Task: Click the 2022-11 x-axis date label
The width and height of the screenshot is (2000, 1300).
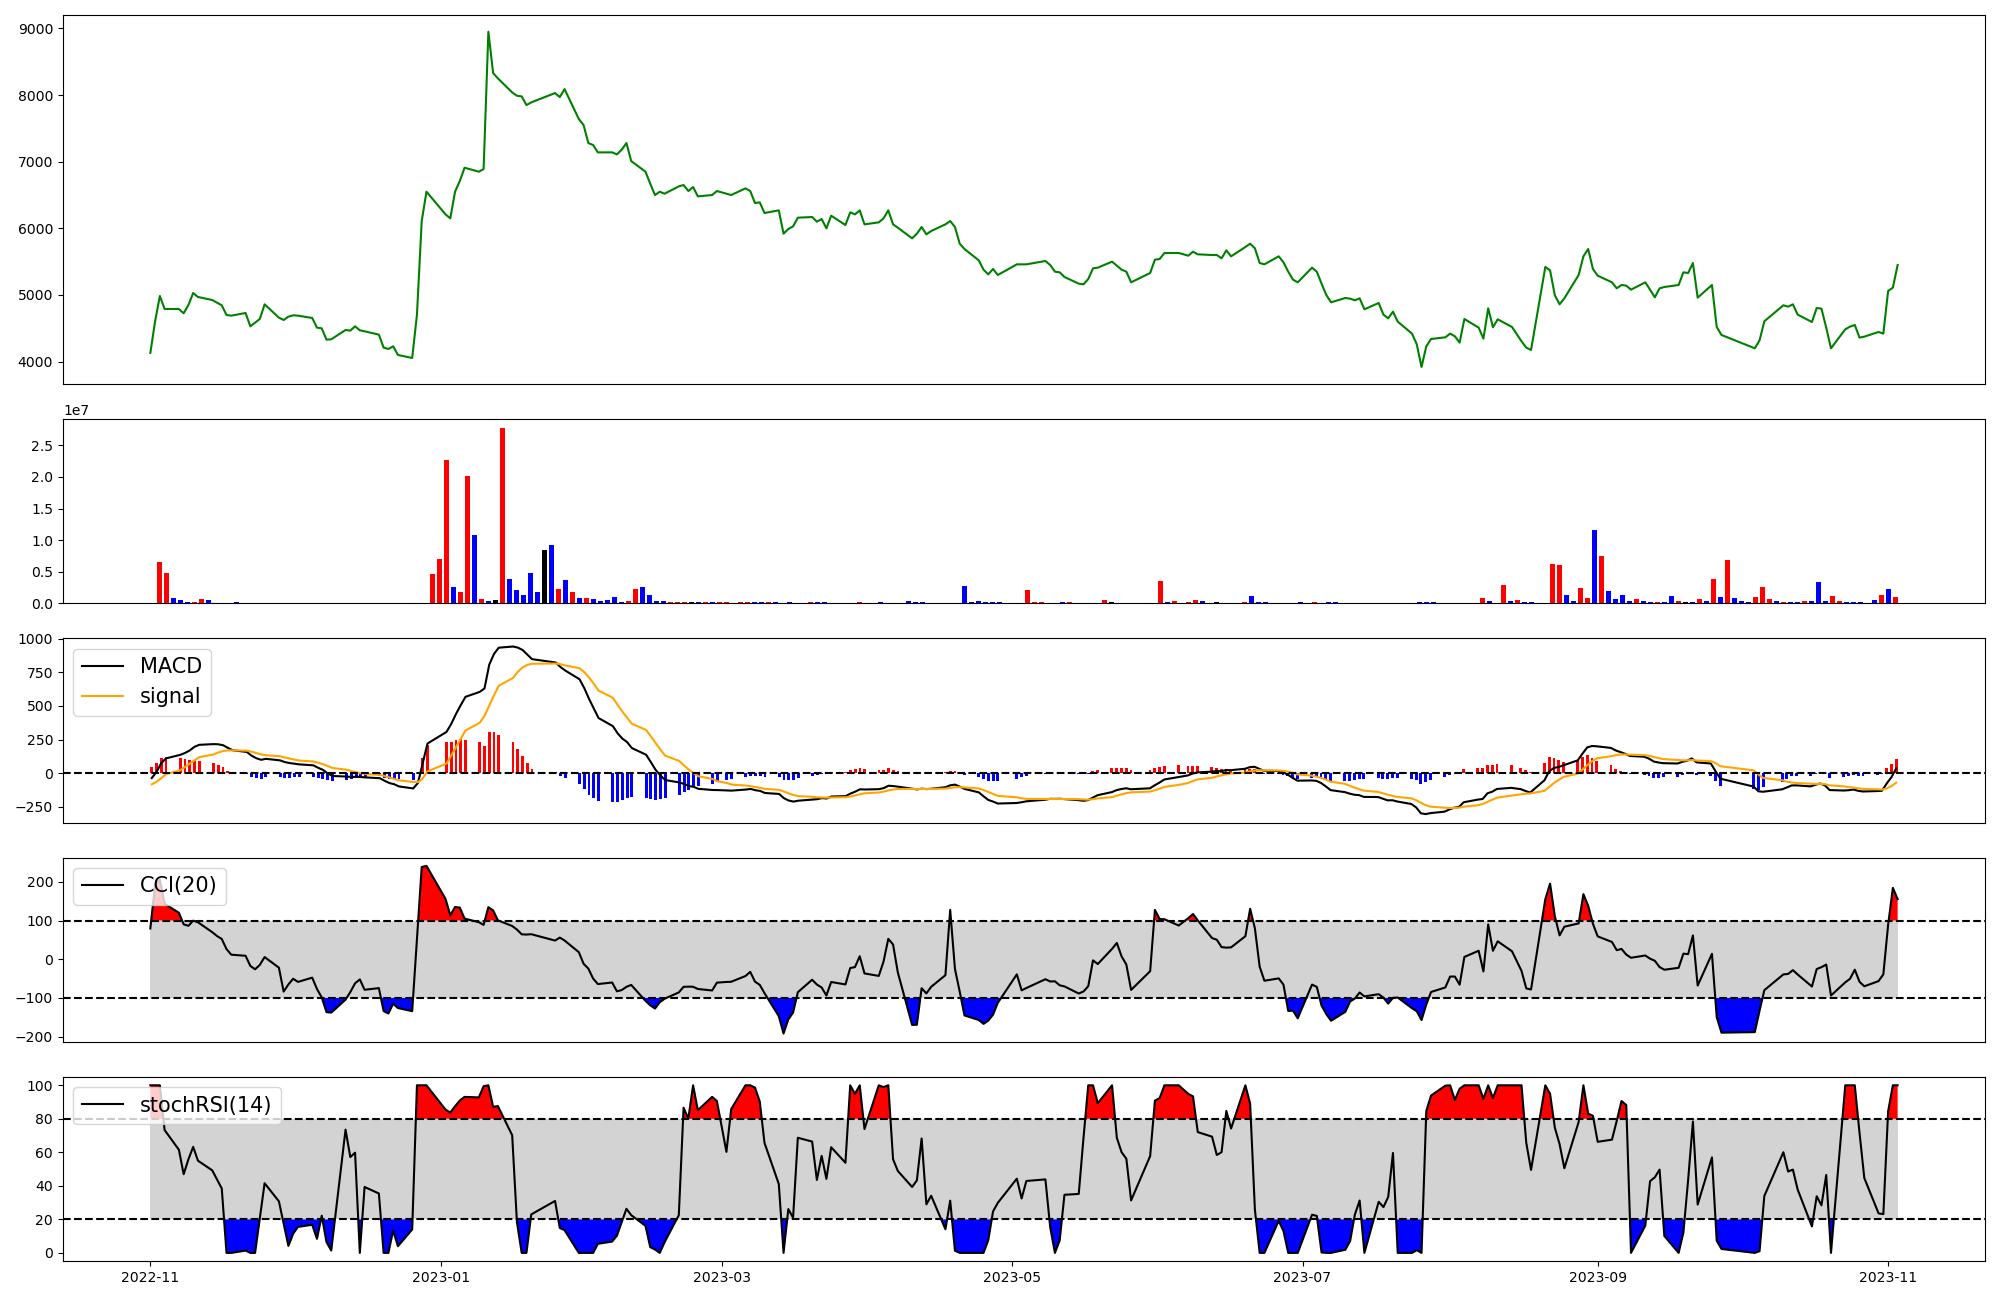Action: click(x=150, y=1277)
